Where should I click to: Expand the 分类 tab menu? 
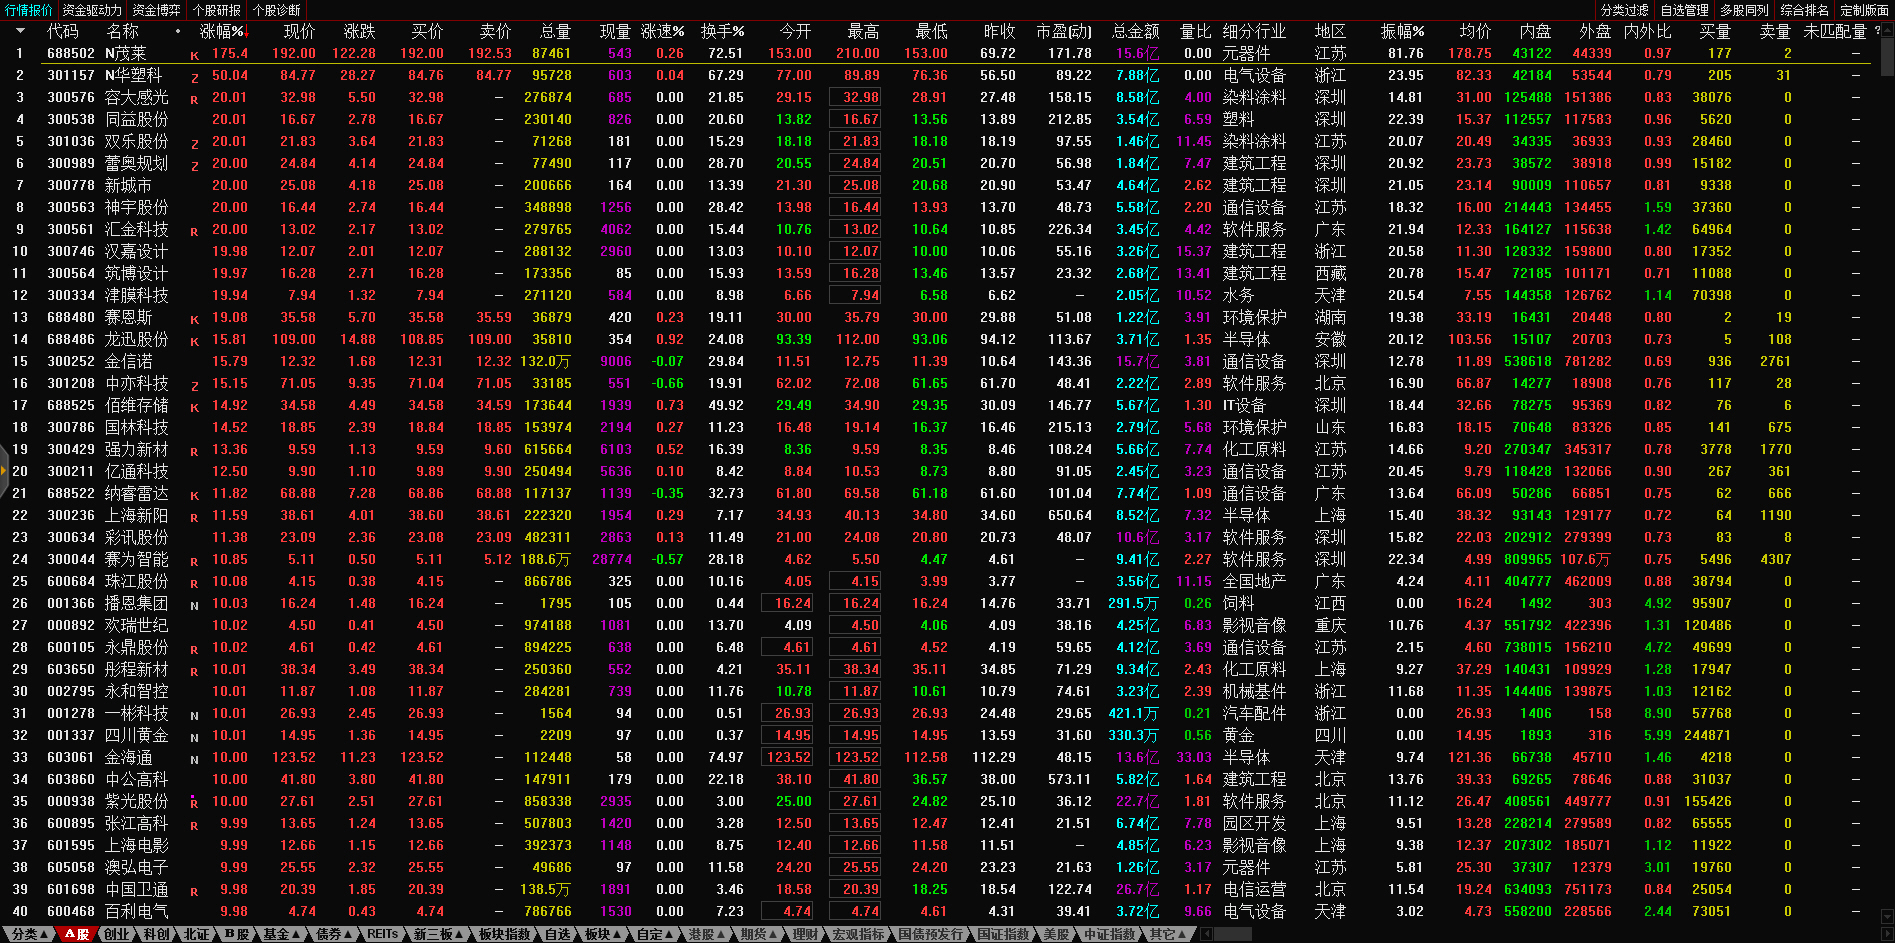pyautogui.click(x=28, y=934)
